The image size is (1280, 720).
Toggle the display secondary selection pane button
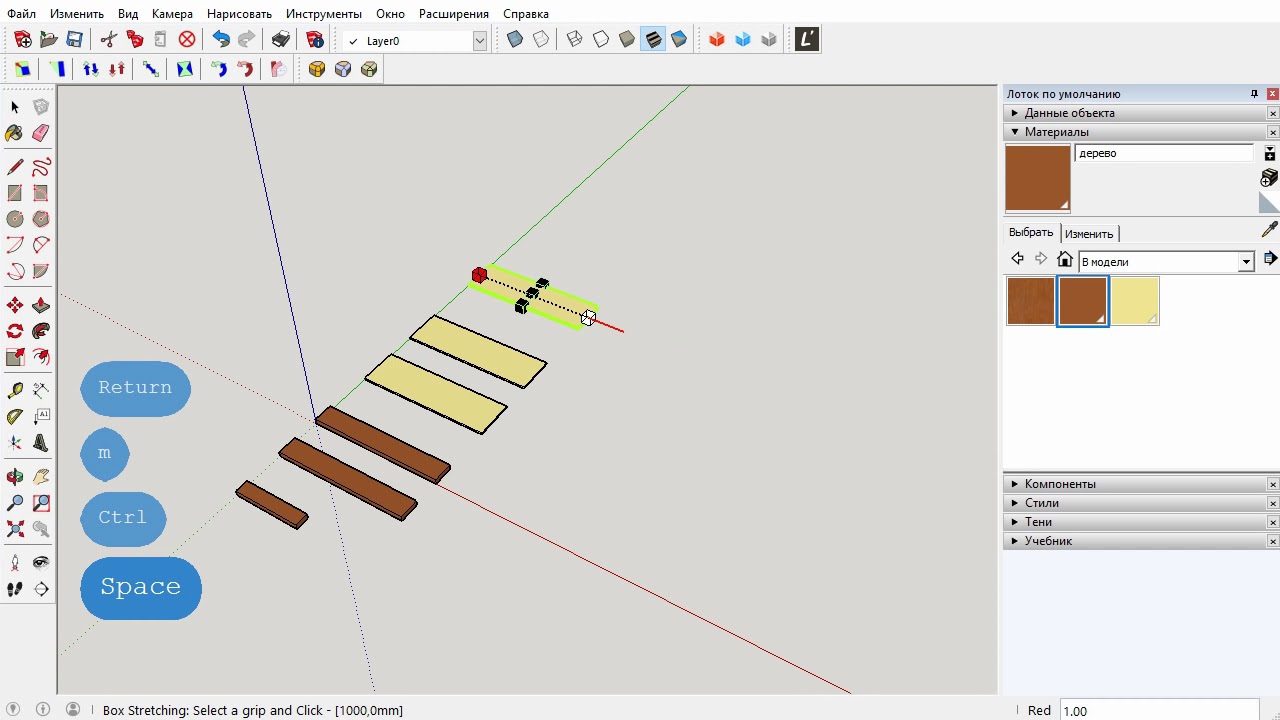(x=1270, y=153)
